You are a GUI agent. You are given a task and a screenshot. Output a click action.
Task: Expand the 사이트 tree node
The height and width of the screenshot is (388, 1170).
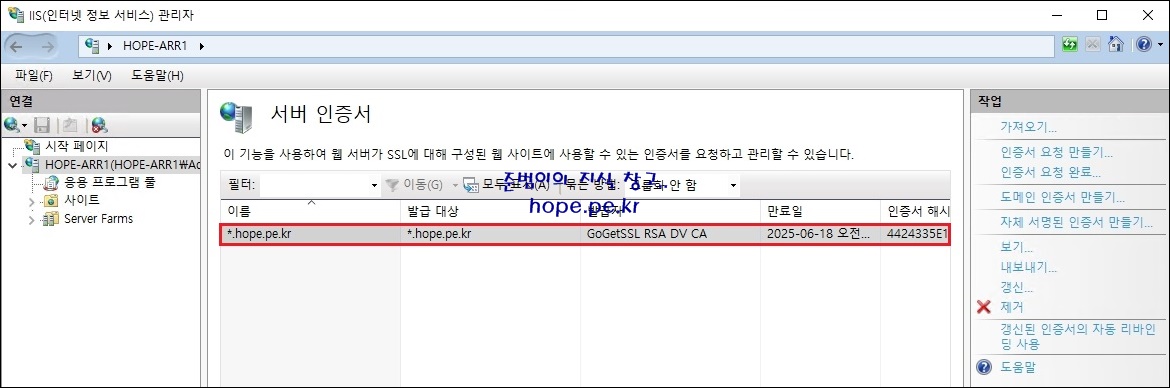coord(31,201)
